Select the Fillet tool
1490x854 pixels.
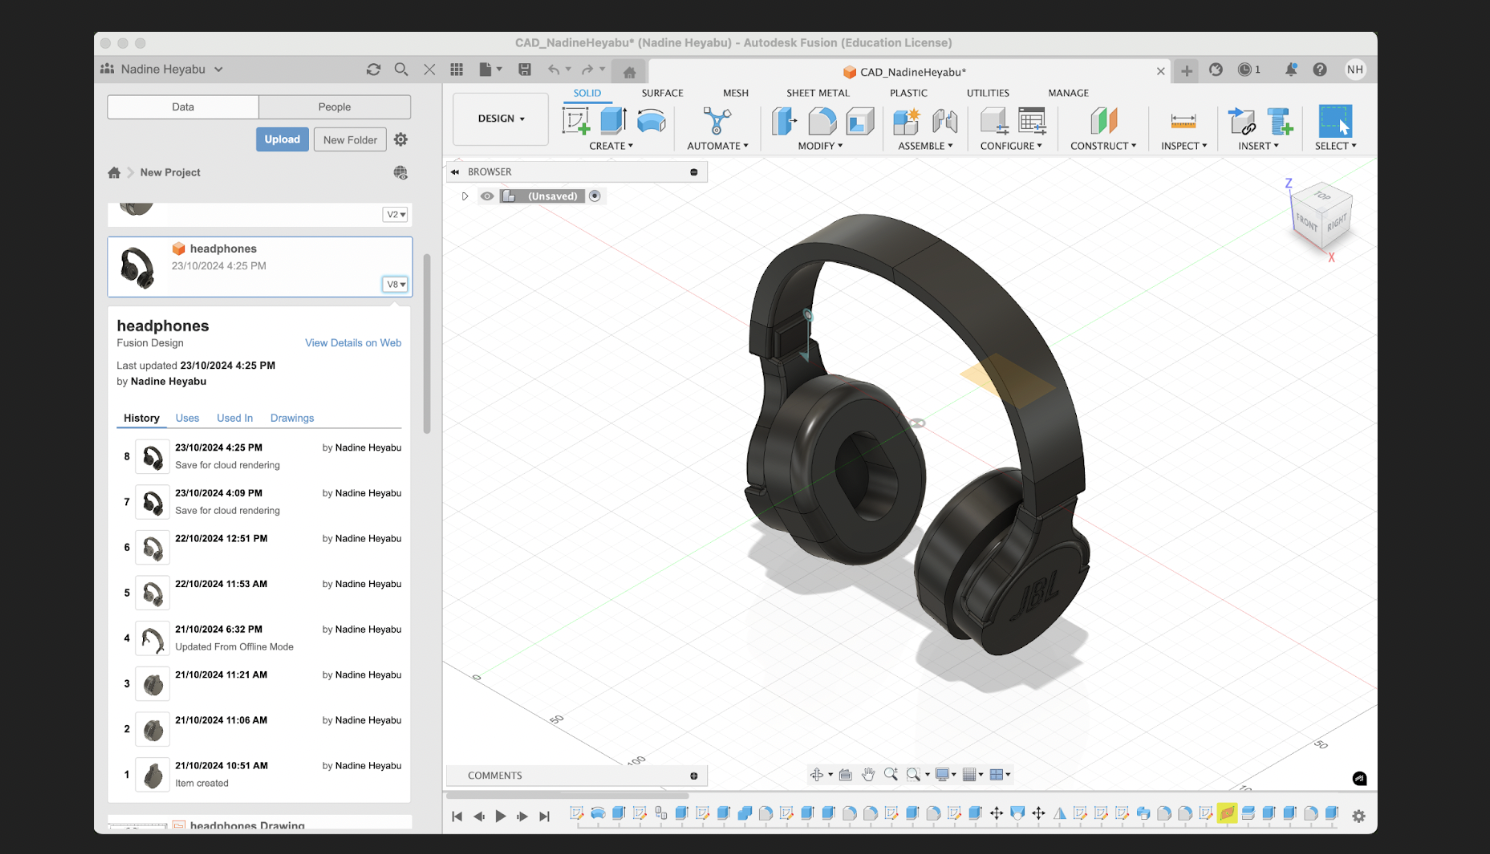tap(822, 121)
